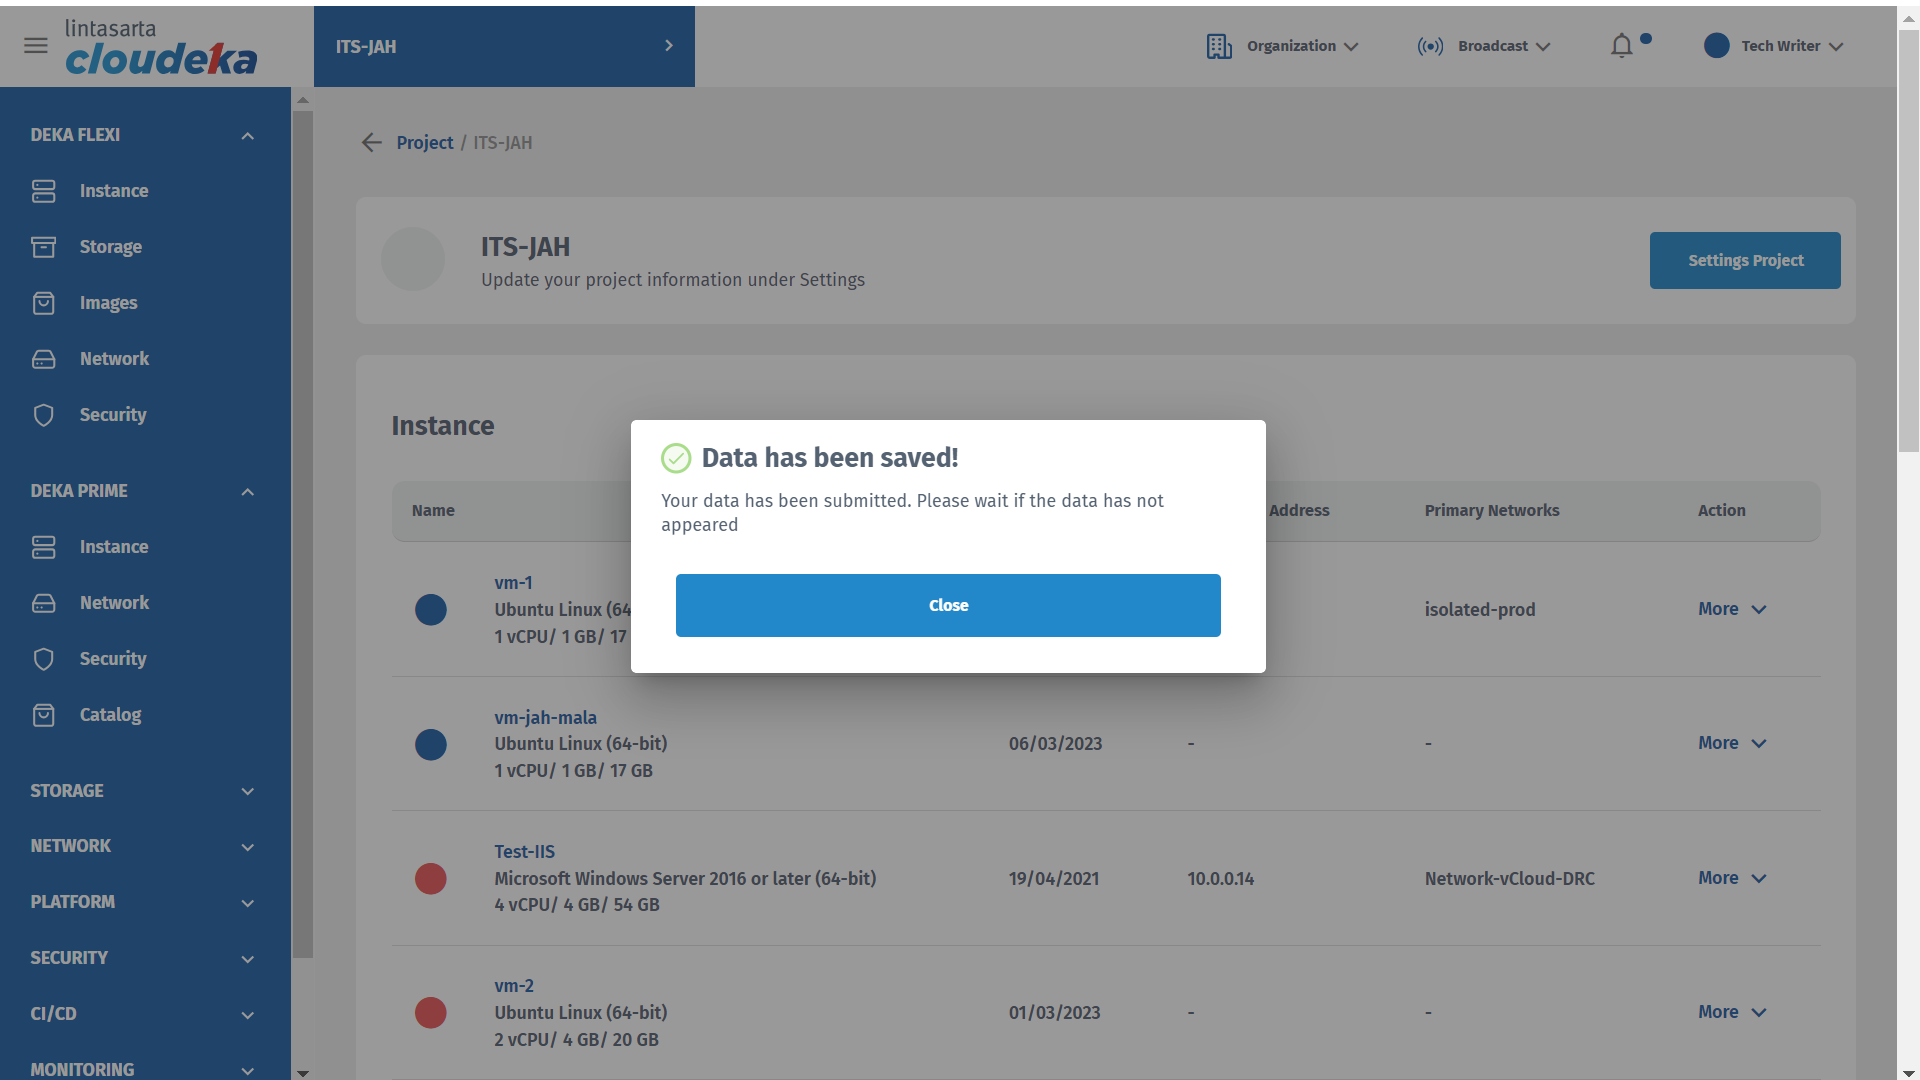Click the Broadcast signal icon
1920x1080 pixels.
[1430, 46]
